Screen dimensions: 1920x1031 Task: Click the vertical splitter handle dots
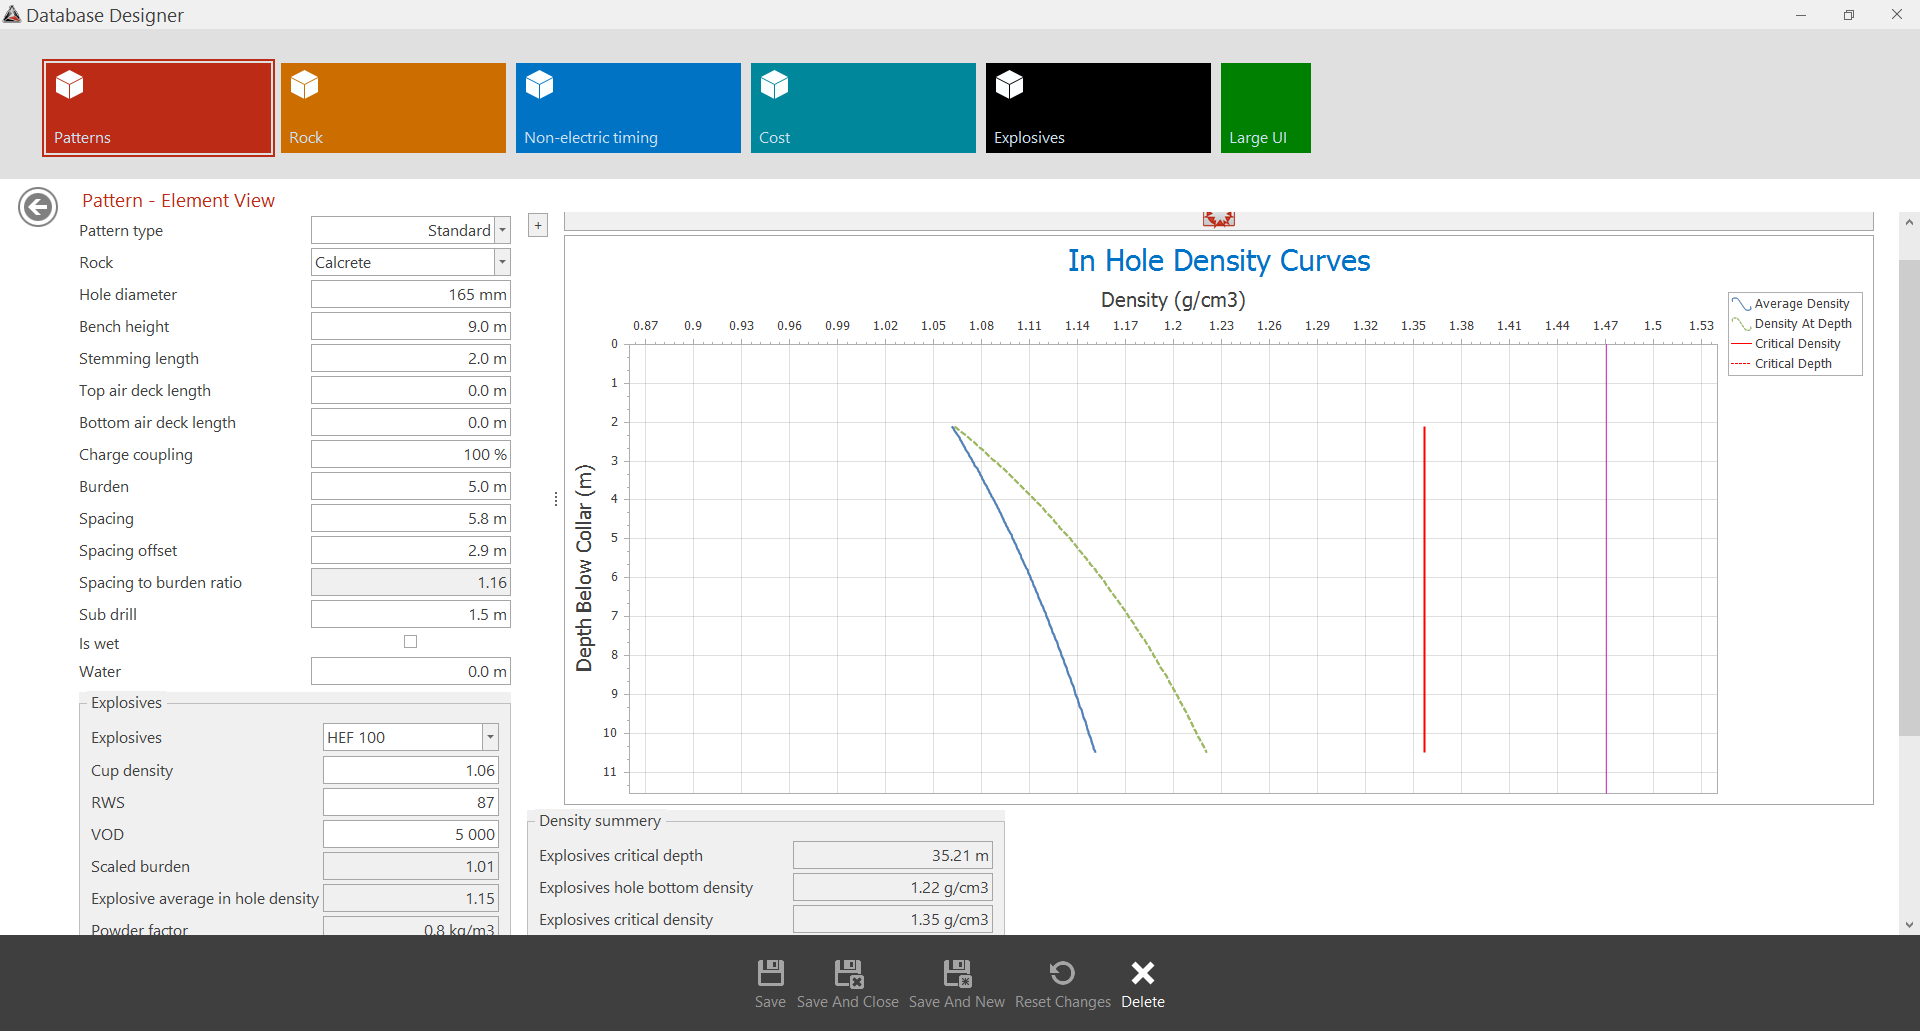555,499
